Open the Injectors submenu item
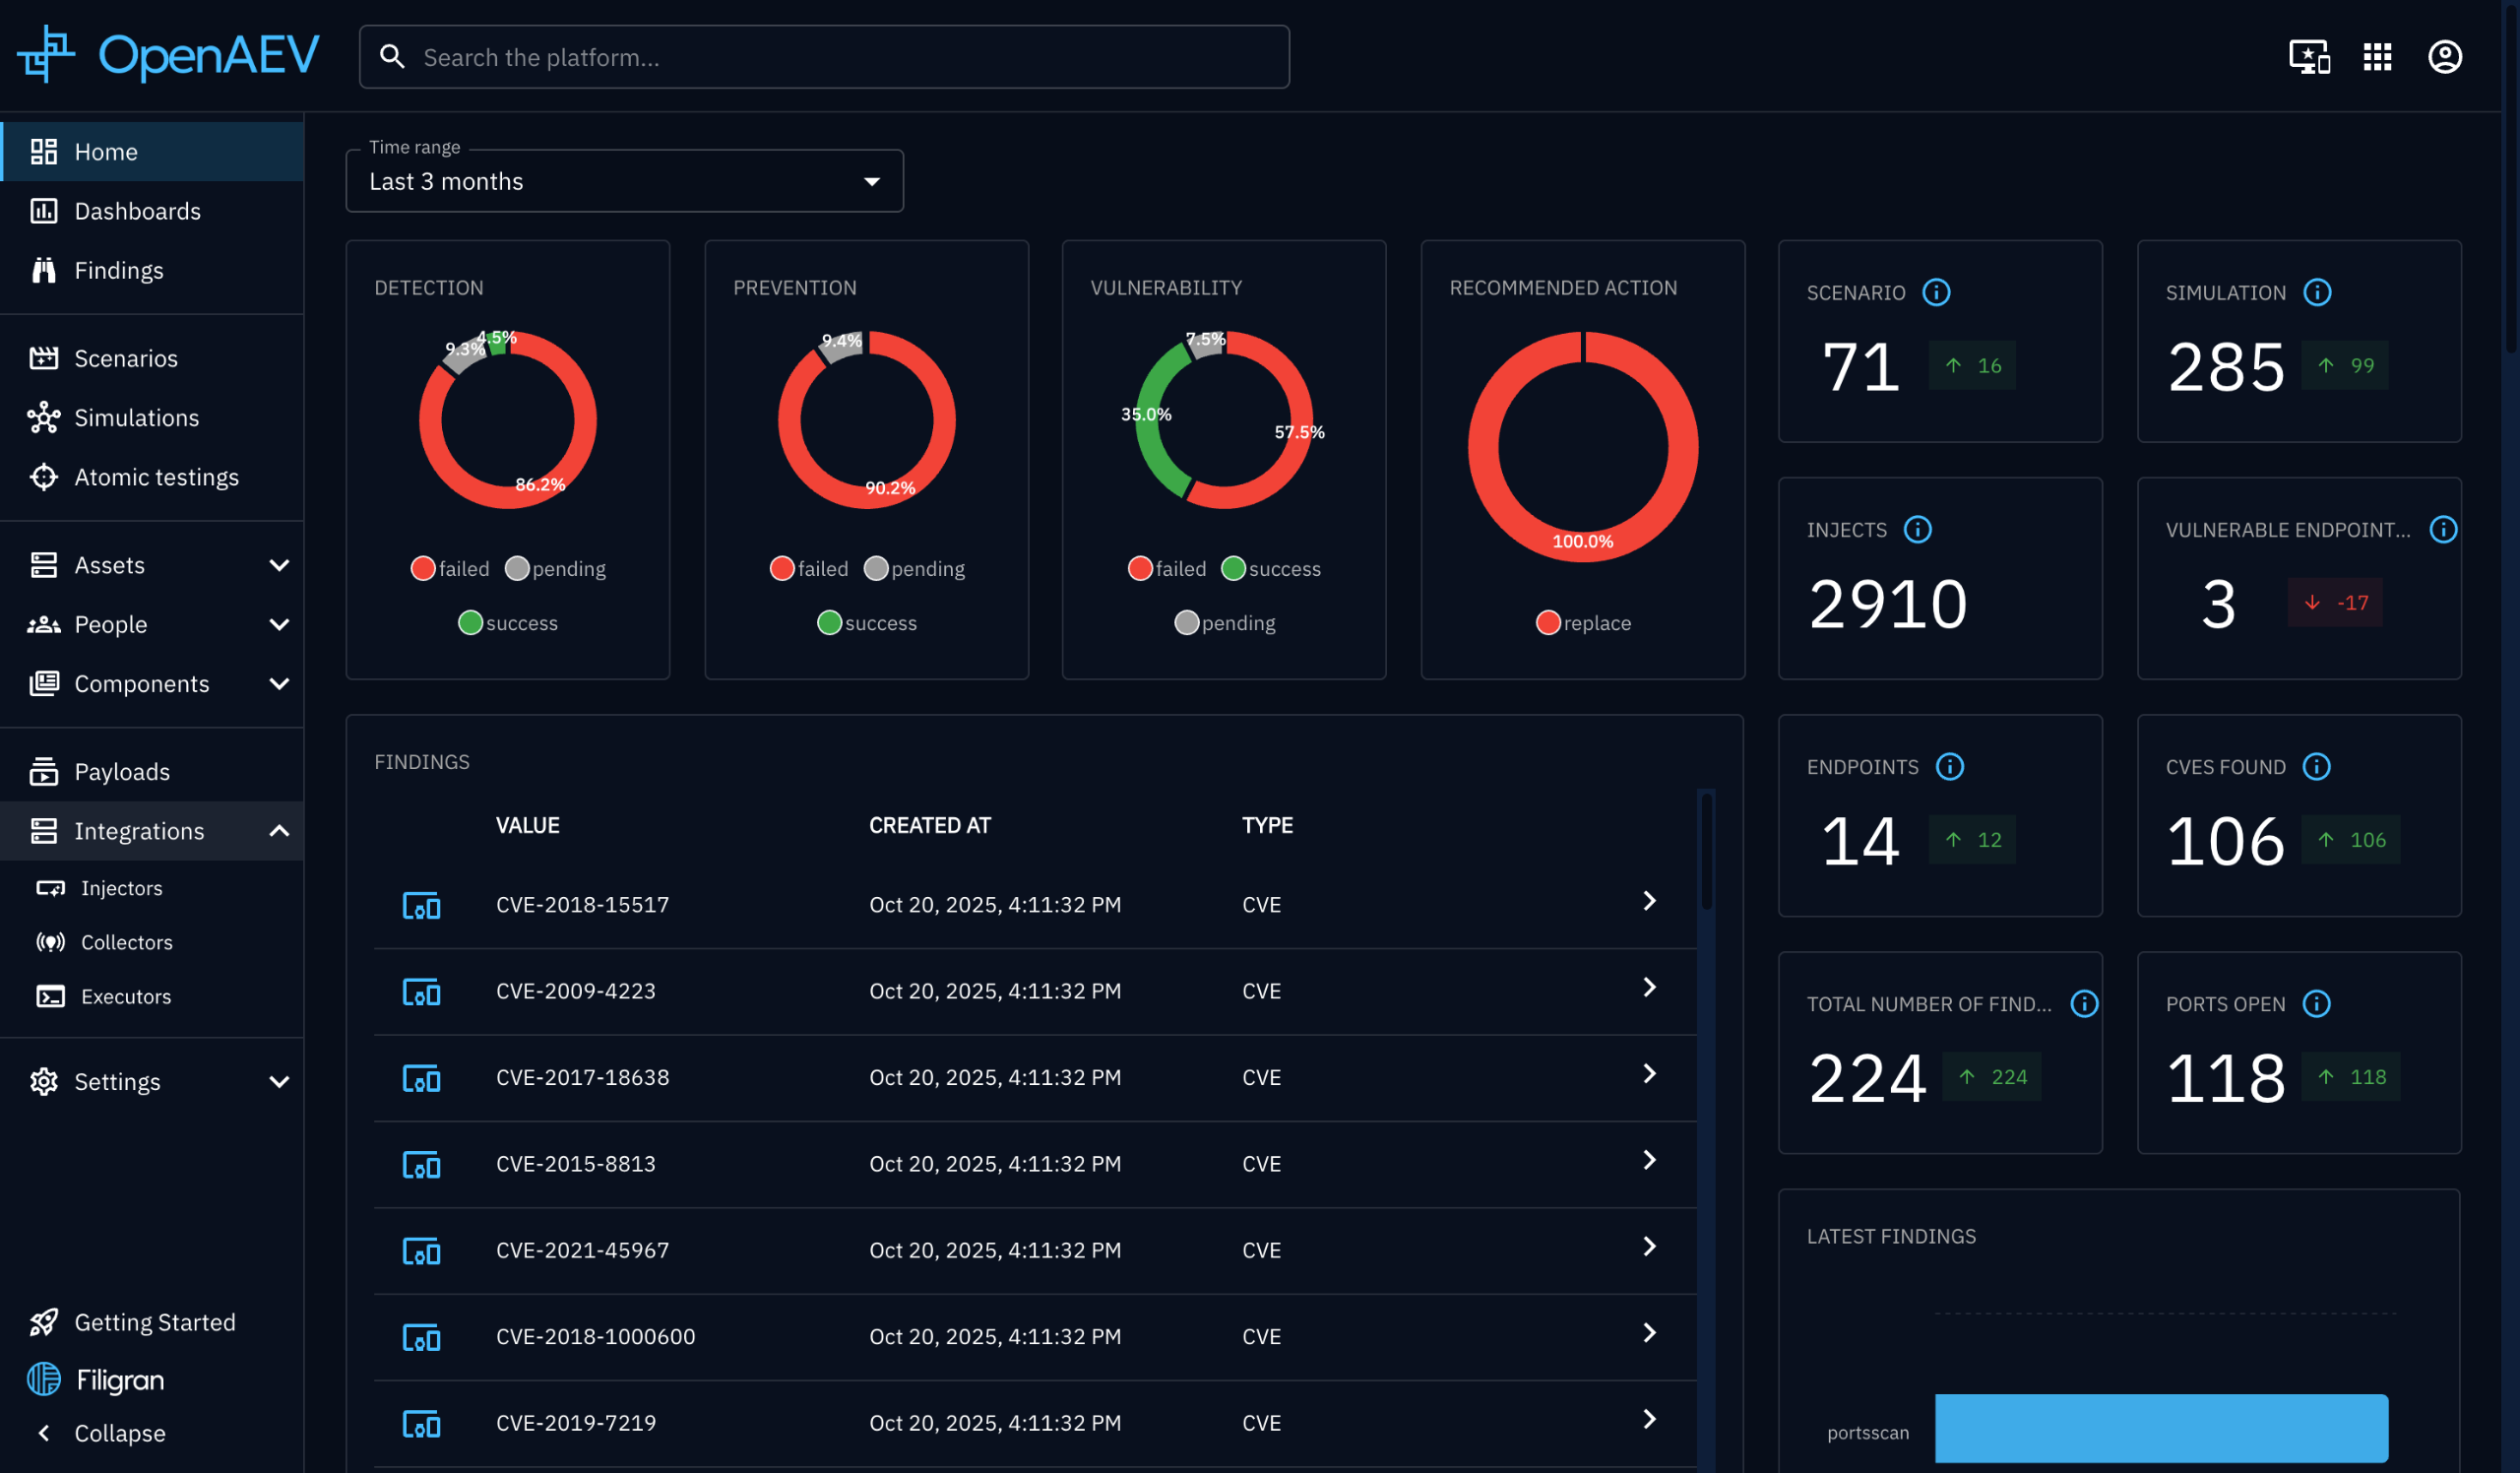This screenshot has width=2520, height=1473. (x=121, y=888)
